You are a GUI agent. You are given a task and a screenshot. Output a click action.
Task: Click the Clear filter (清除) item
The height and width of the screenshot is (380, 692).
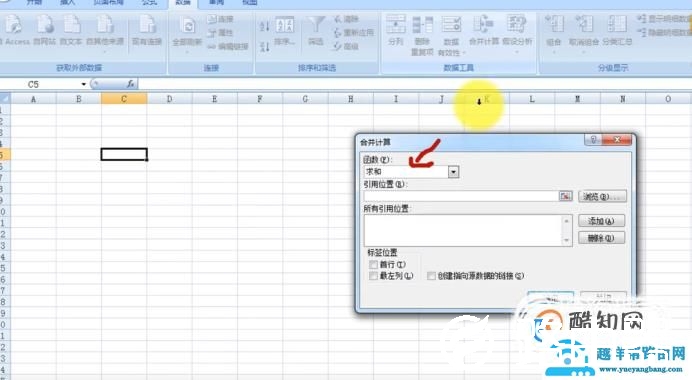pos(346,19)
